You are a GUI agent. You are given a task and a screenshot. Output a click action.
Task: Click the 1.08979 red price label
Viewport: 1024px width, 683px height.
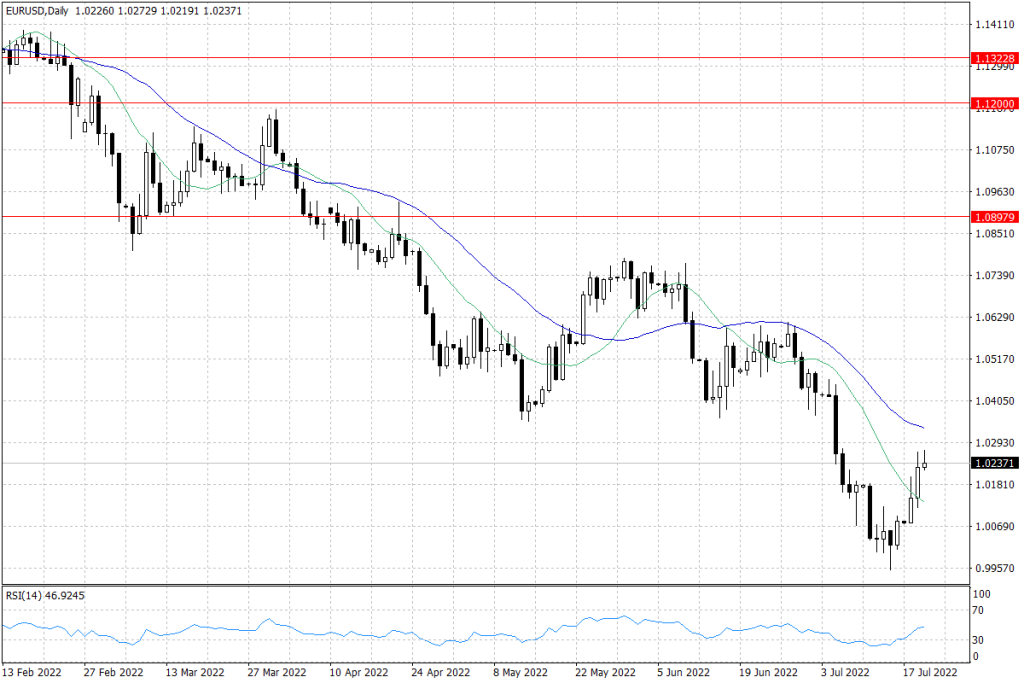coord(995,217)
